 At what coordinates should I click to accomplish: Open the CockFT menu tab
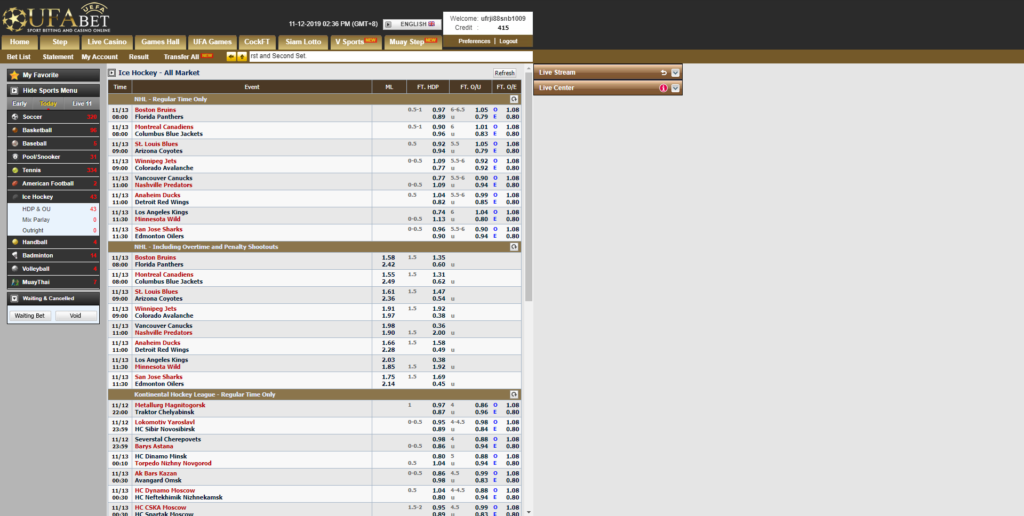pos(257,42)
